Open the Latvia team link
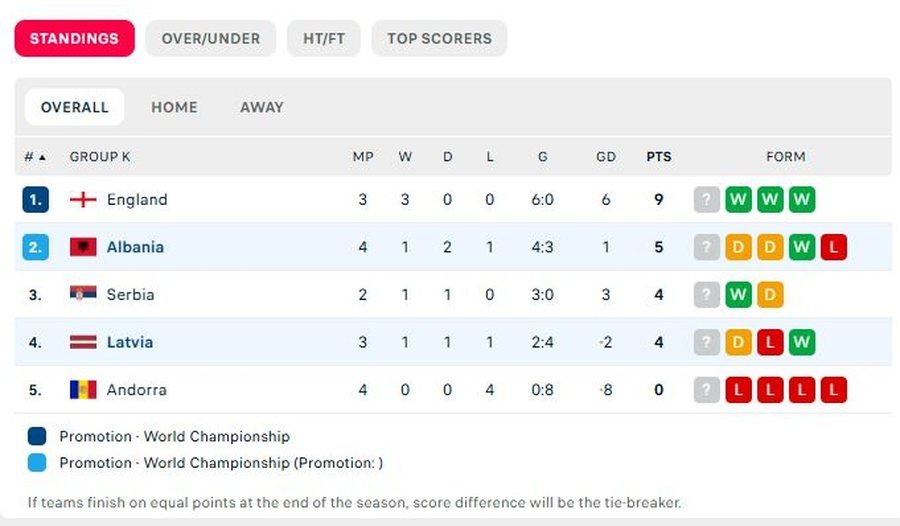Screen dimensions: 900x526 130,342
